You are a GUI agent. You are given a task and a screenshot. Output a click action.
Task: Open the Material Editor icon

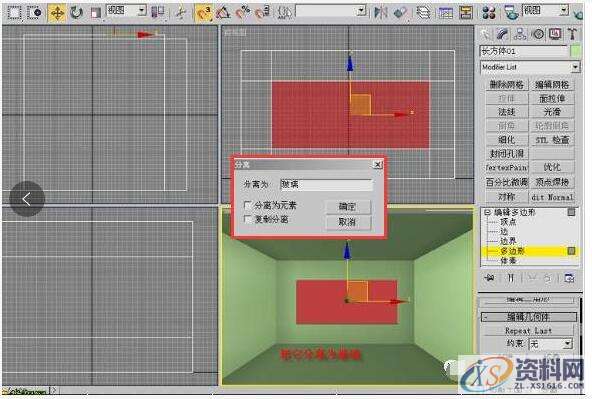click(489, 13)
